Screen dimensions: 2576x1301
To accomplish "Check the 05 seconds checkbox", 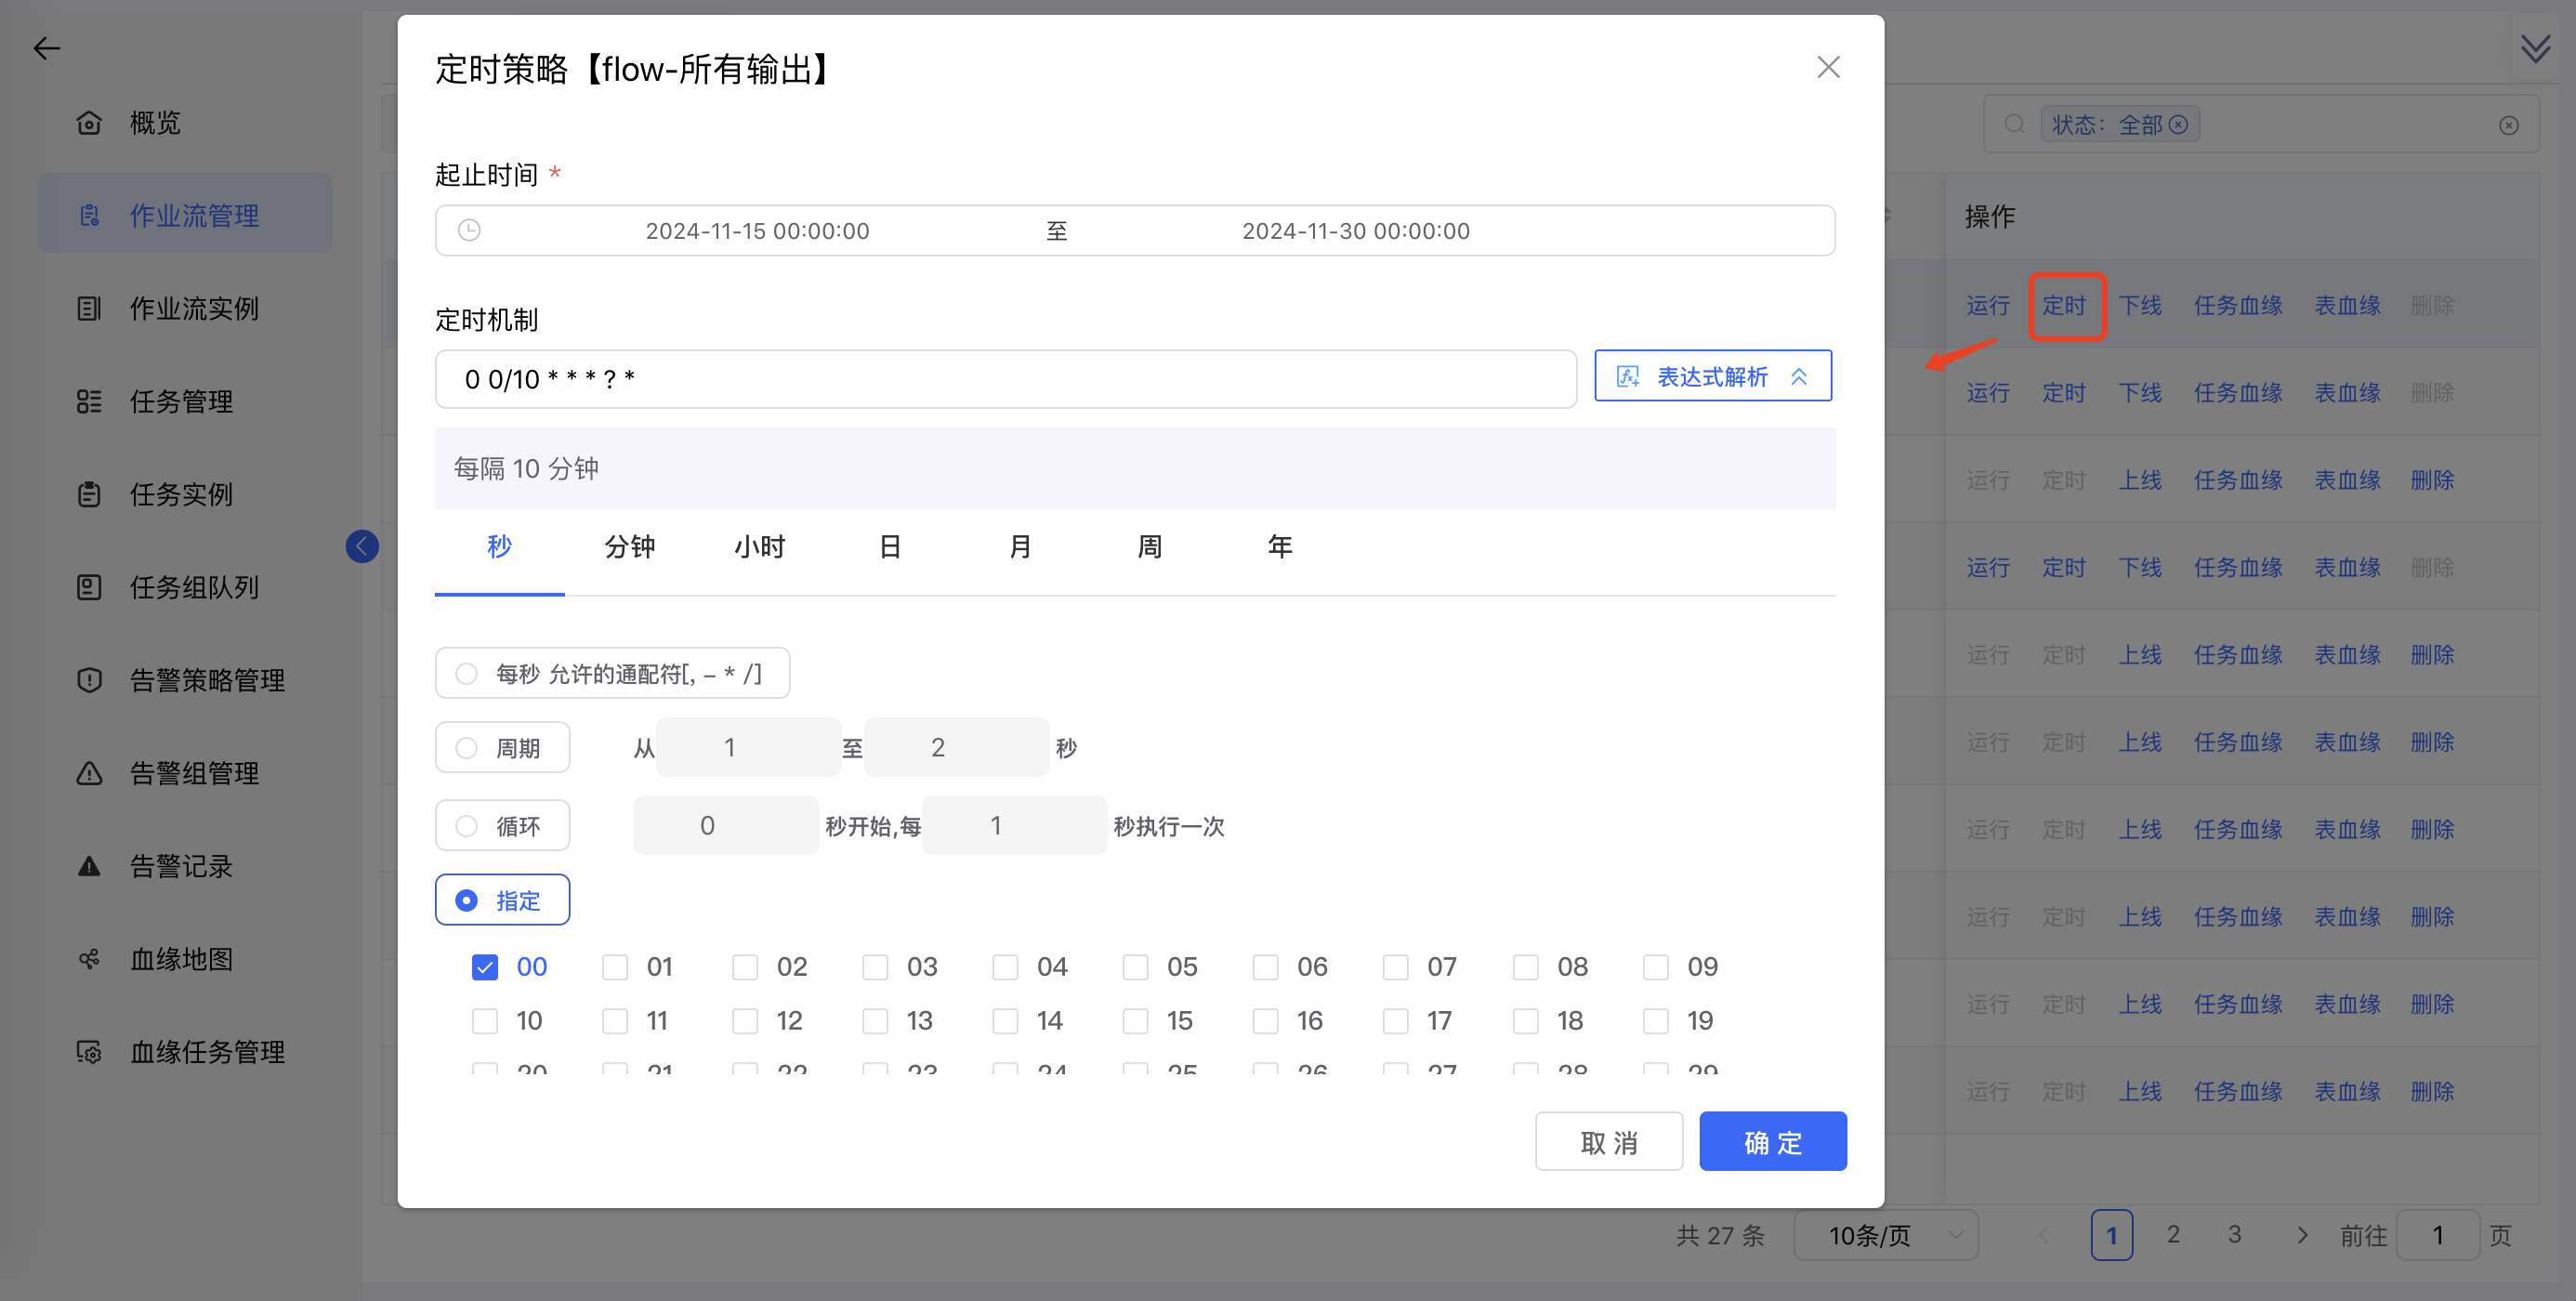I will 1135,966.
